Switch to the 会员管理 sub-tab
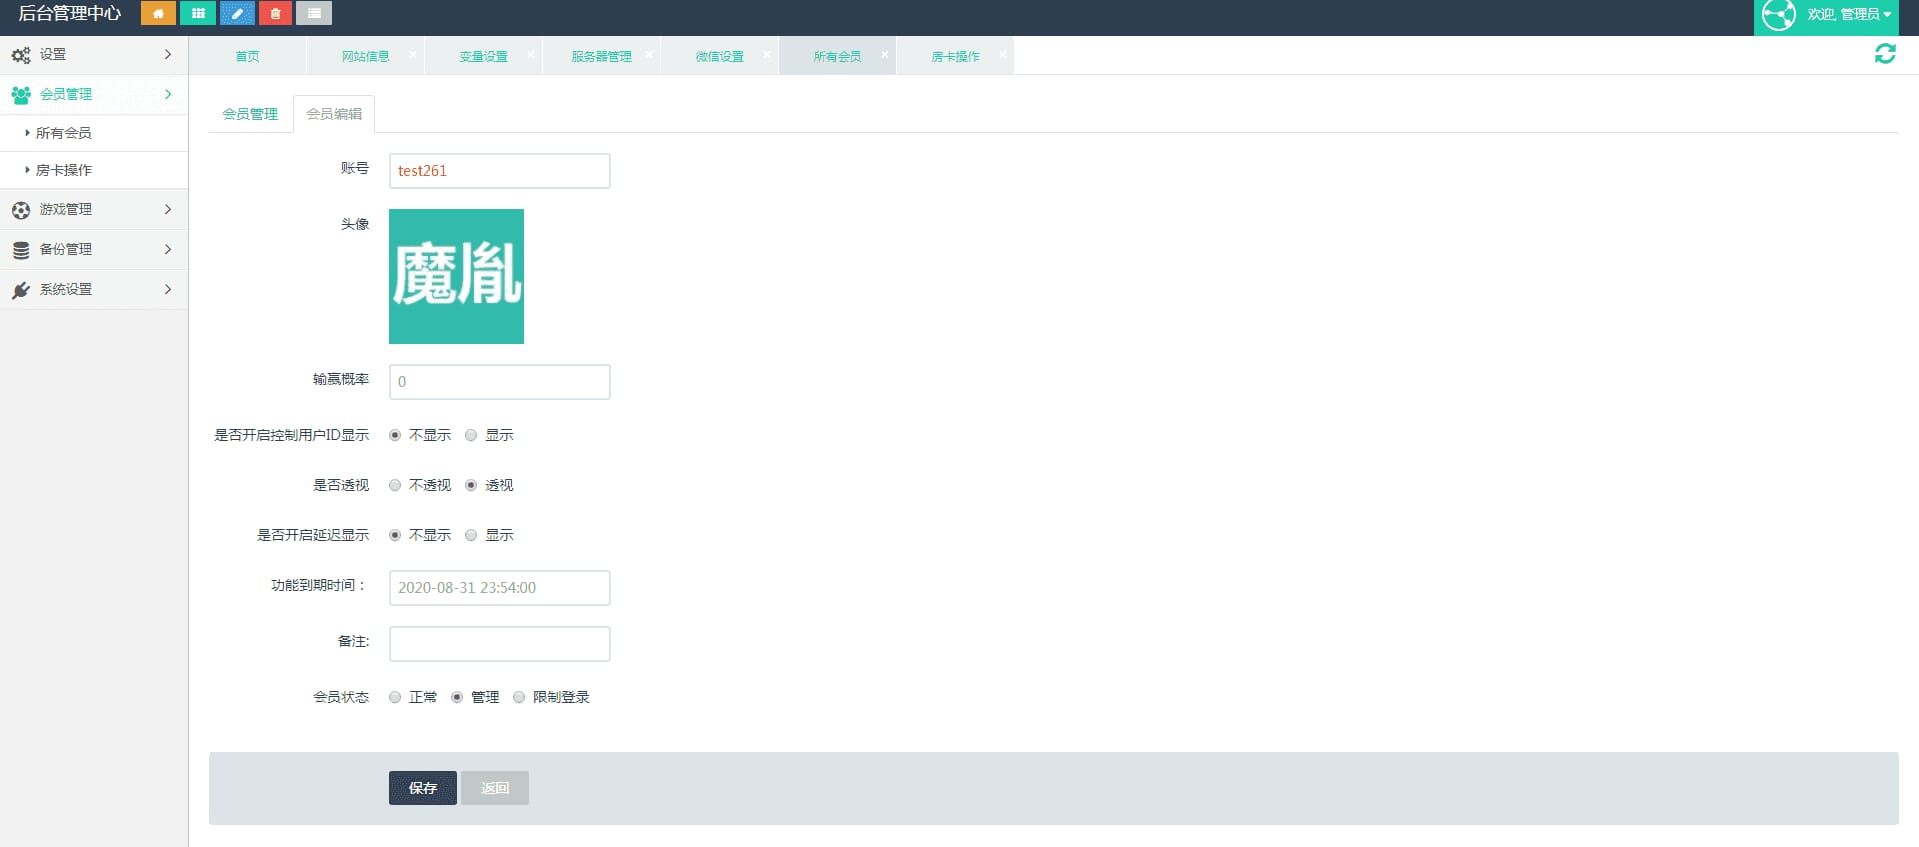1919x847 pixels. coord(250,114)
